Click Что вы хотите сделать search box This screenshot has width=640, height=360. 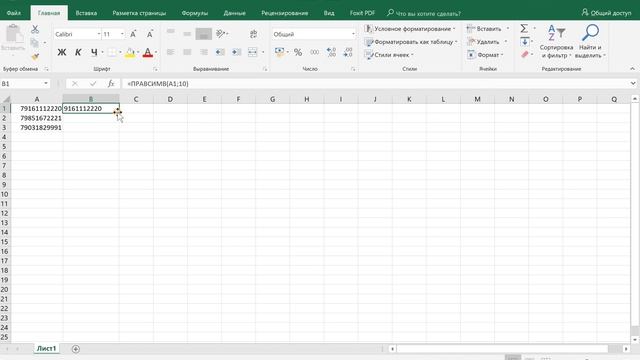coord(424,13)
